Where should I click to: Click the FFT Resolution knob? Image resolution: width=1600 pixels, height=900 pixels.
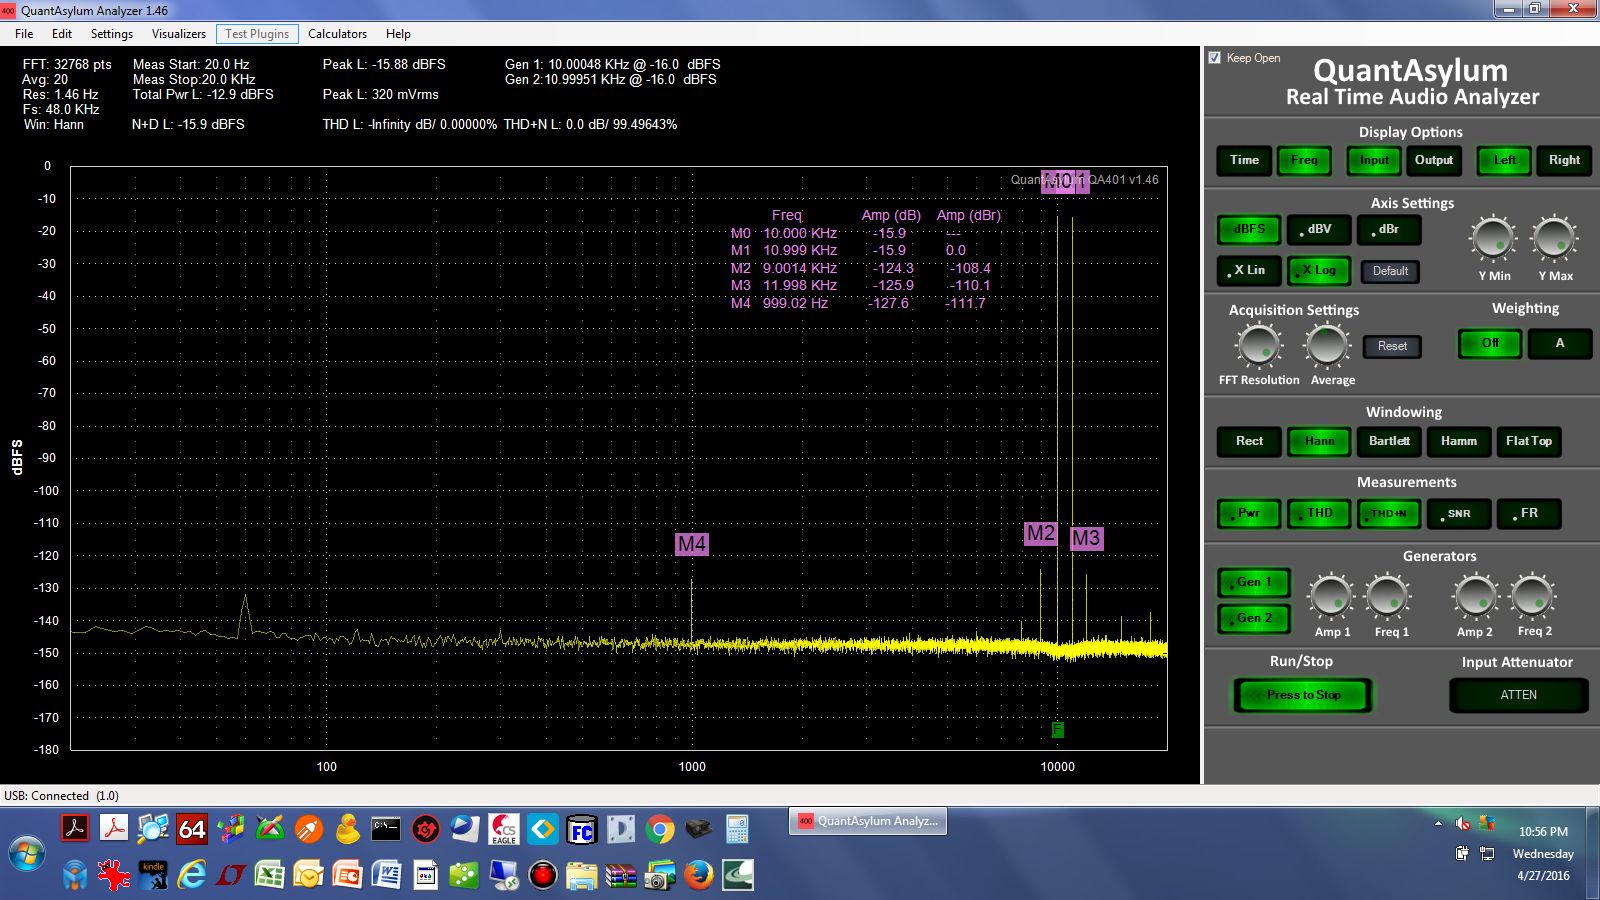pos(1259,346)
